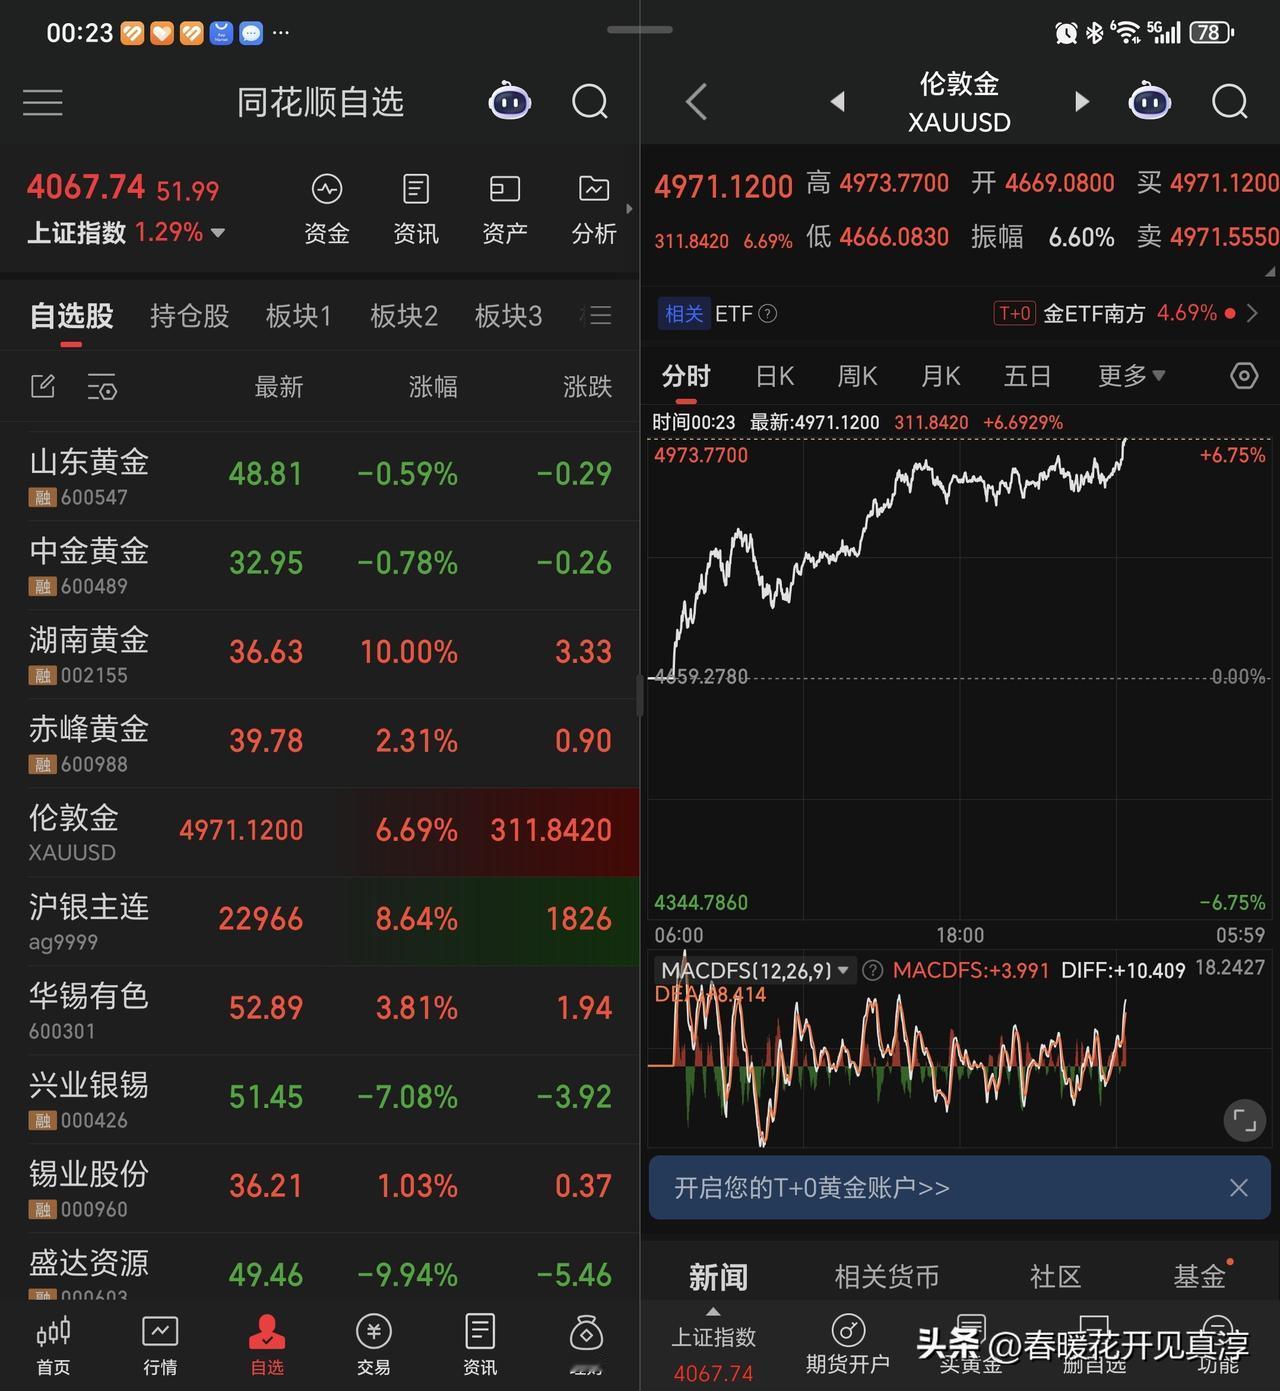Open the list view settings icon

(x=101, y=387)
